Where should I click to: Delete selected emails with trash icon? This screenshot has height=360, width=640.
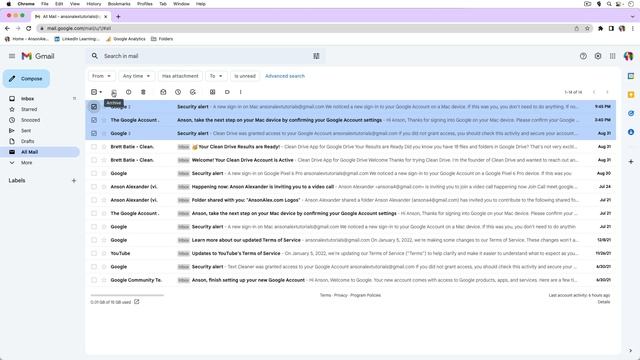143,92
